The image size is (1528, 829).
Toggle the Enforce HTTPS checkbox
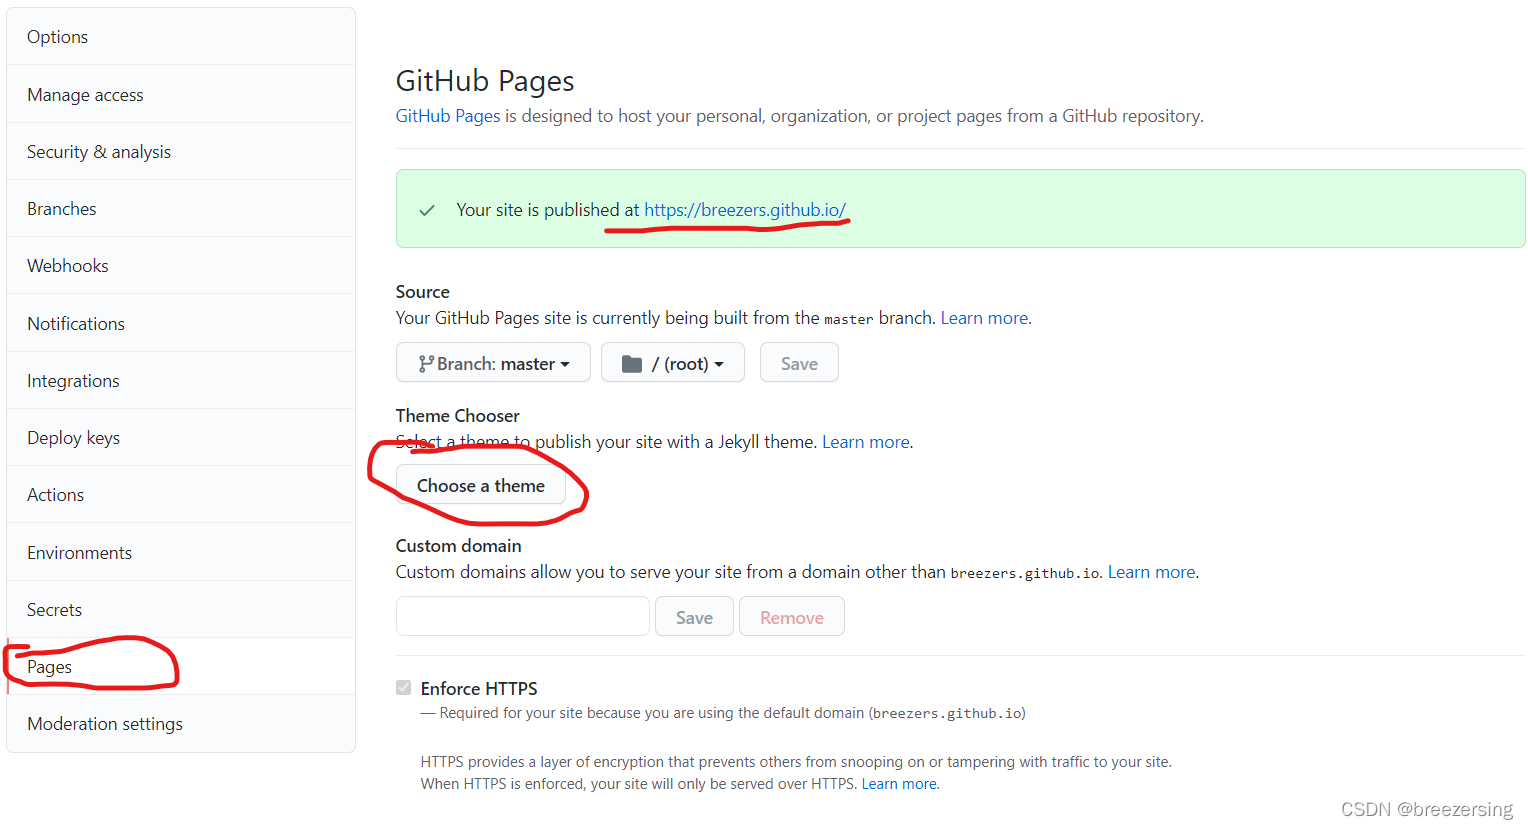click(x=404, y=688)
